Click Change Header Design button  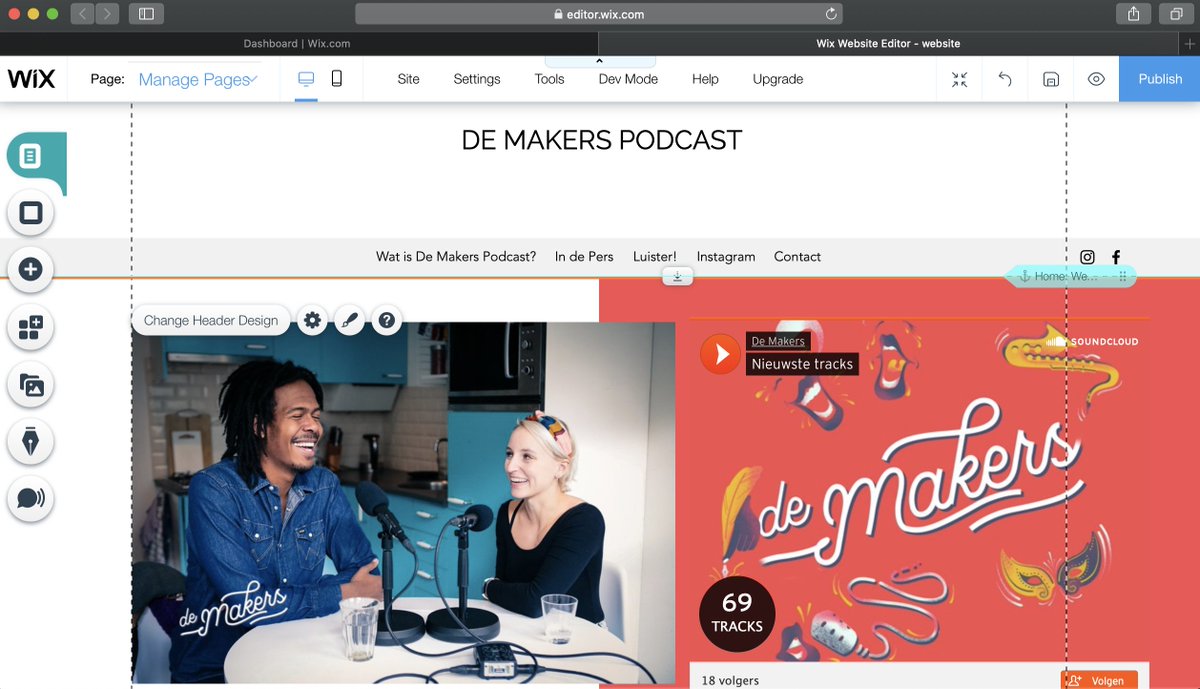tap(211, 320)
